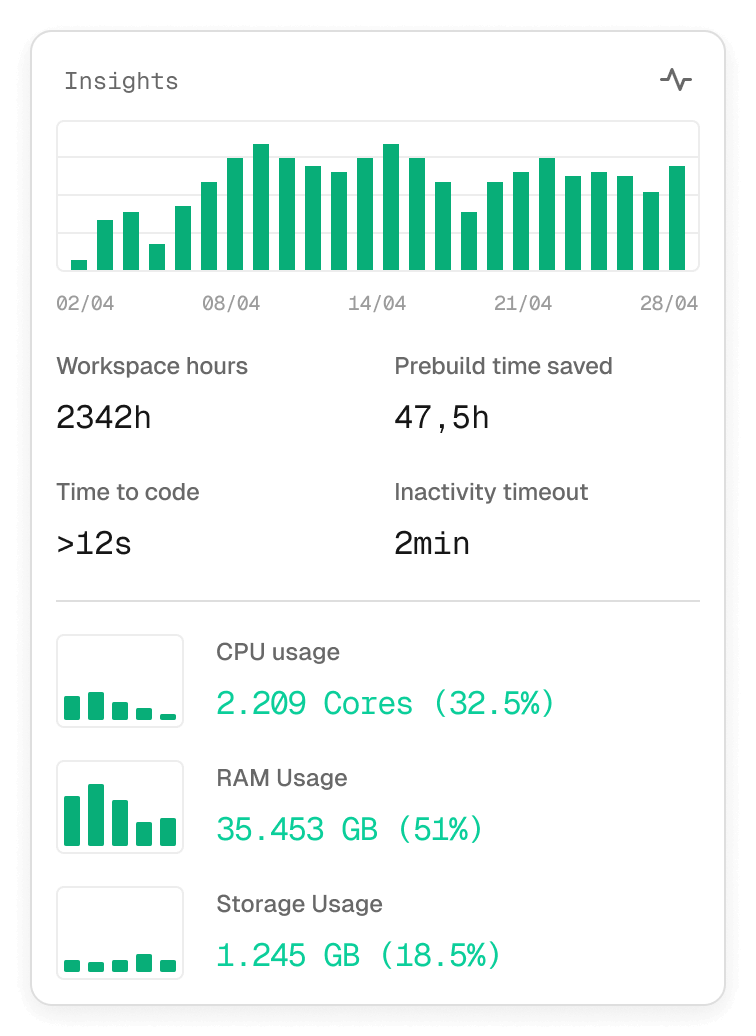This screenshot has height=1036, width=756.
Task: Click the 35.453 GB RAM reading
Action: pos(349,829)
